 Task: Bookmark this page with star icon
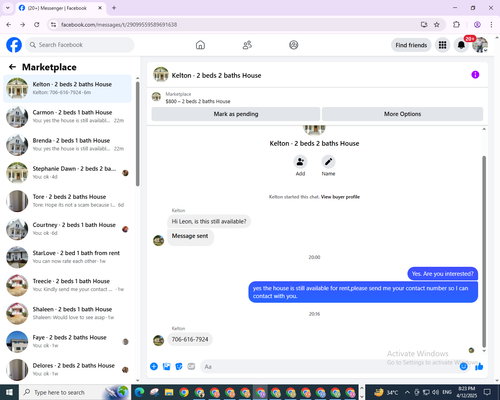coord(437,24)
